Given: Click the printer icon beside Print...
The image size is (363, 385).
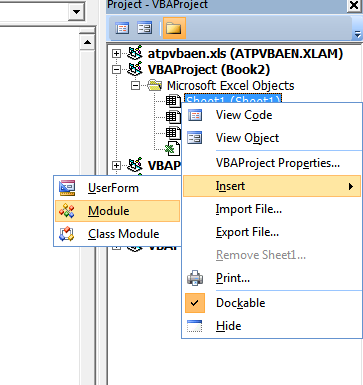Looking at the screenshot, I should 195,278.
